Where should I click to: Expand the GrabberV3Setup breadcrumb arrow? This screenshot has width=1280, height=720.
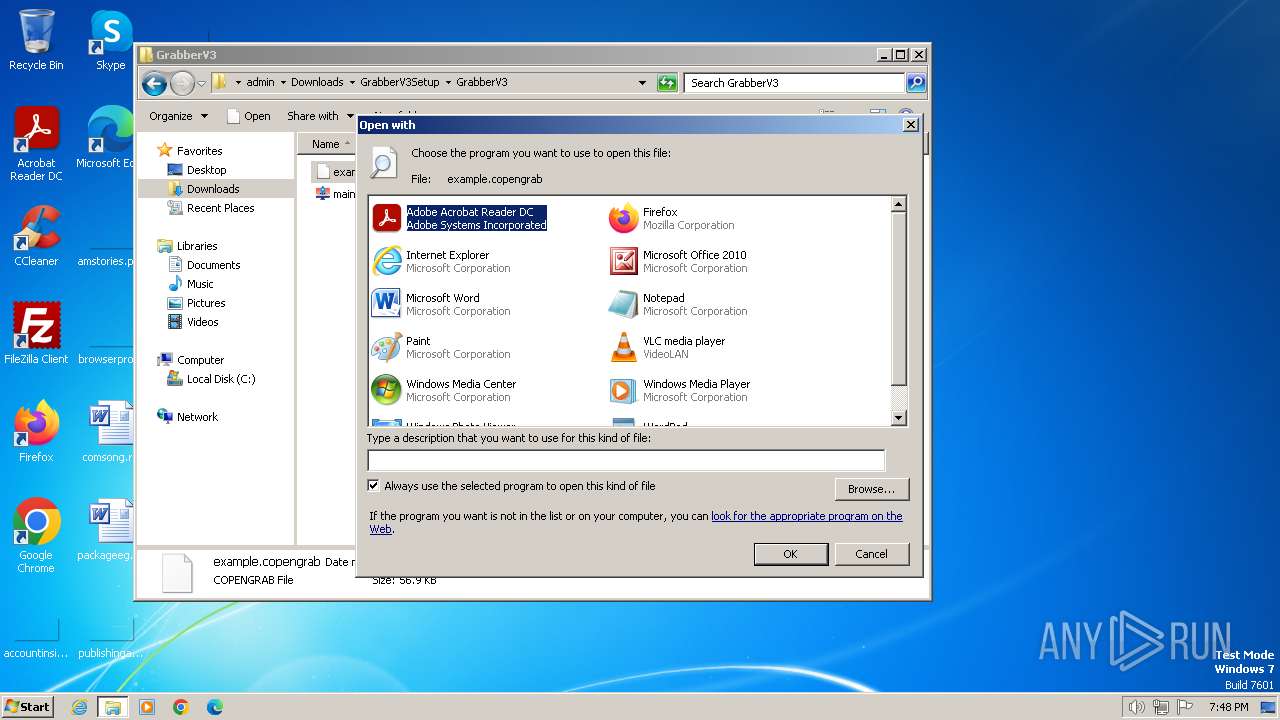pyautogui.click(x=447, y=83)
